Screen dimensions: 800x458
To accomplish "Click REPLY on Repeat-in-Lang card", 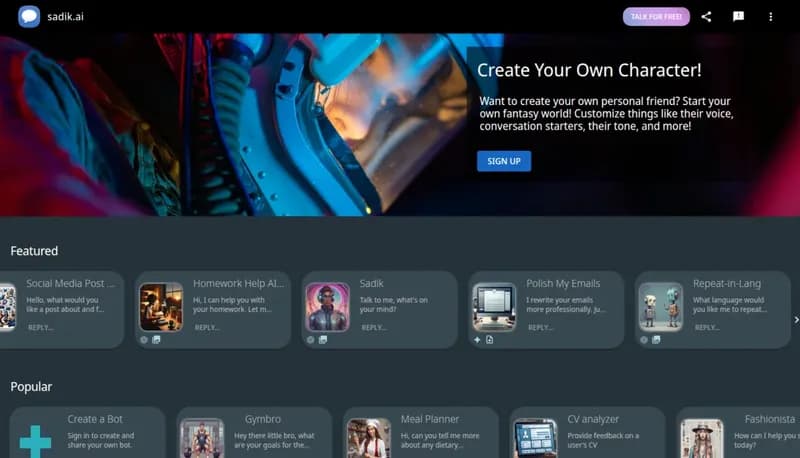I will coord(707,327).
